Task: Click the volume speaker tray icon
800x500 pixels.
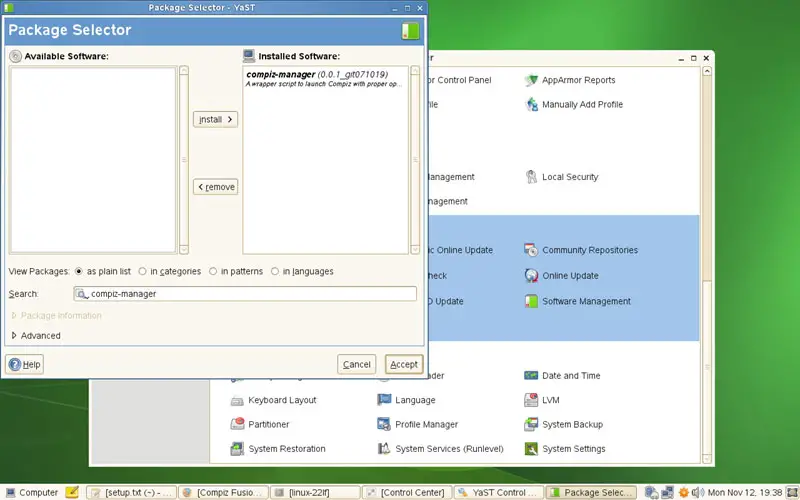Action: click(697, 492)
